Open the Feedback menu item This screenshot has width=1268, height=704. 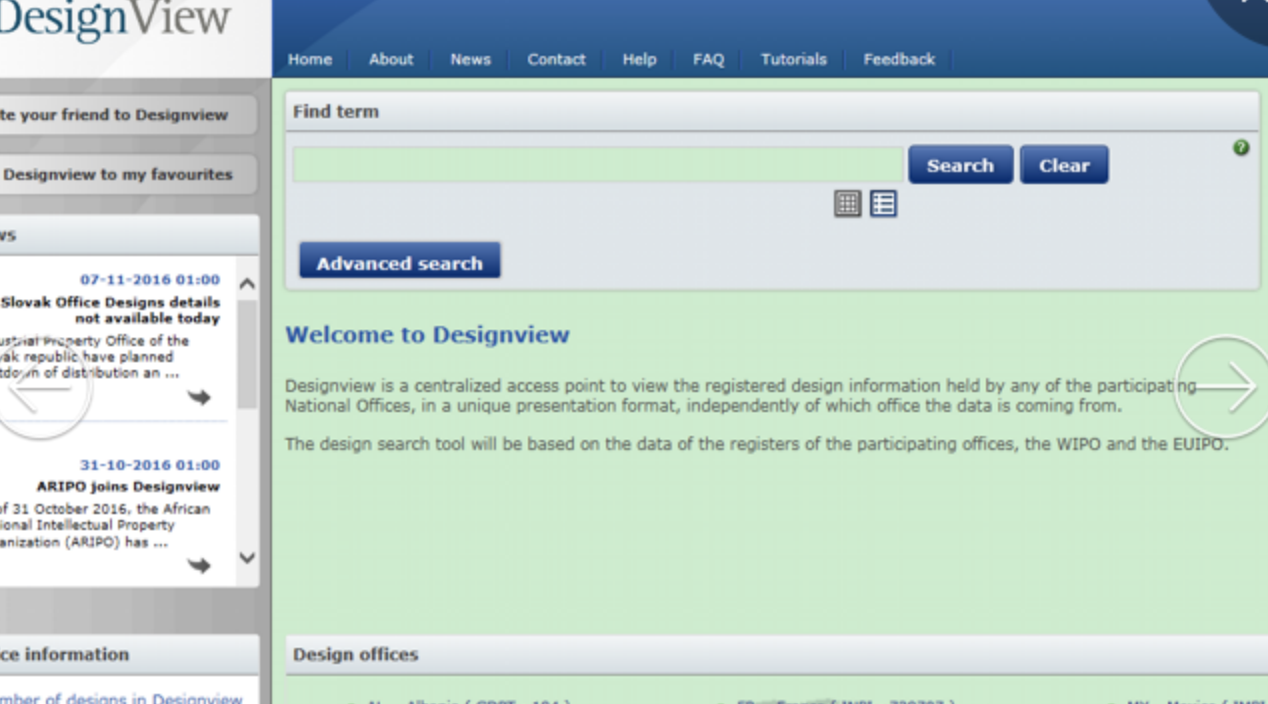899,59
